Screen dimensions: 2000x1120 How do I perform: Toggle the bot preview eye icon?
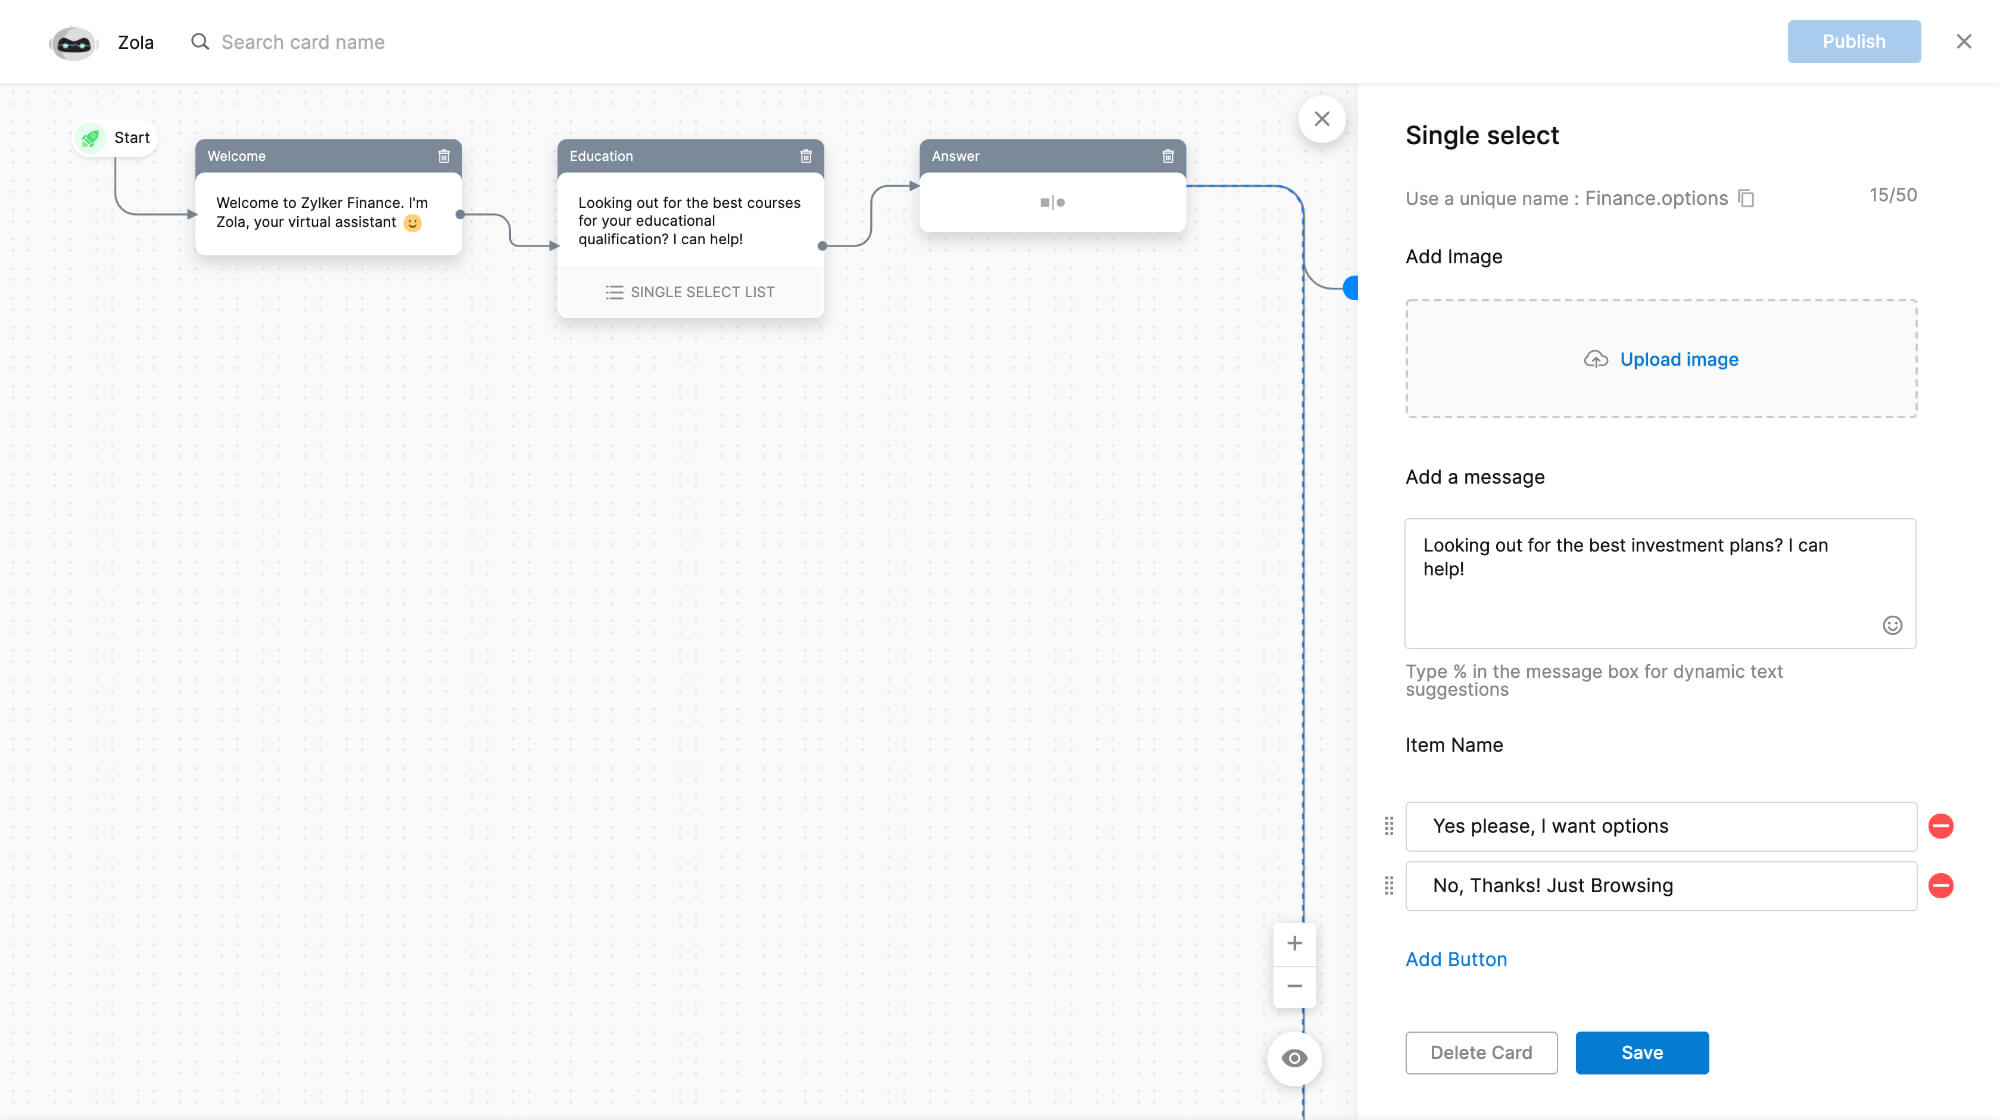[1294, 1058]
